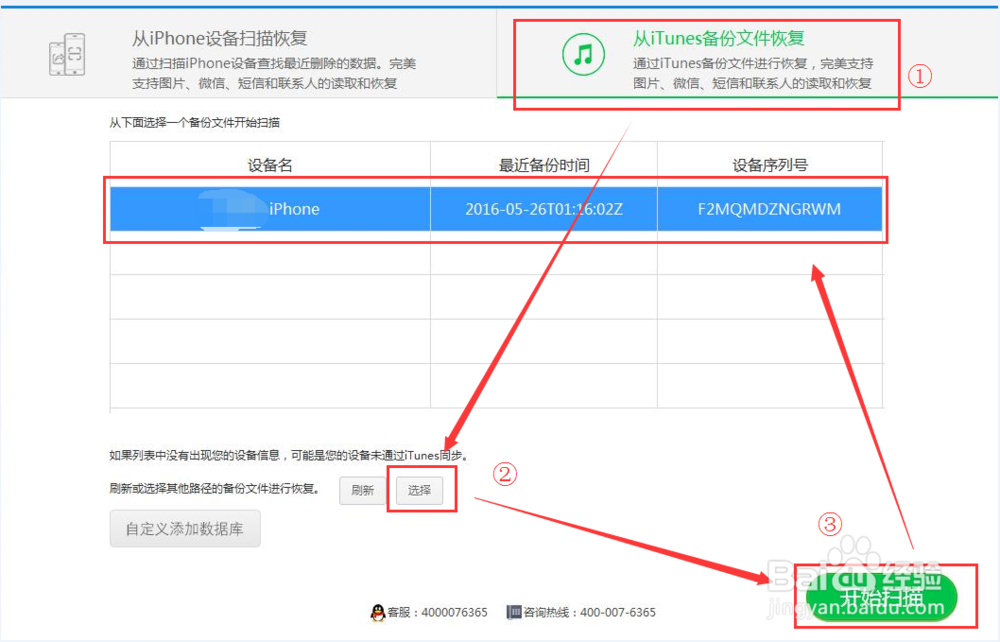Choose another backup path with 选择
The width and height of the screenshot is (1000, 642).
(x=419, y=490)
